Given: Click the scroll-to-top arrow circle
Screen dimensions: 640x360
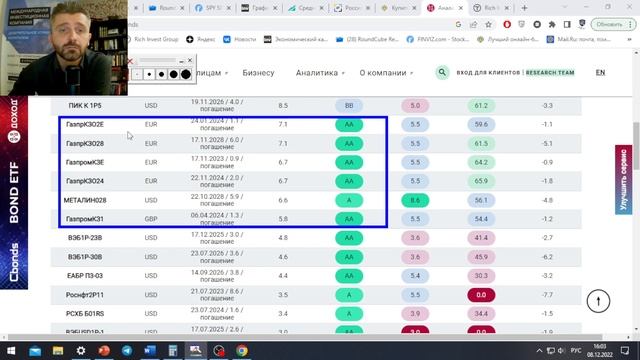Looking at the screenshot, I should click(x=598, y=301).
